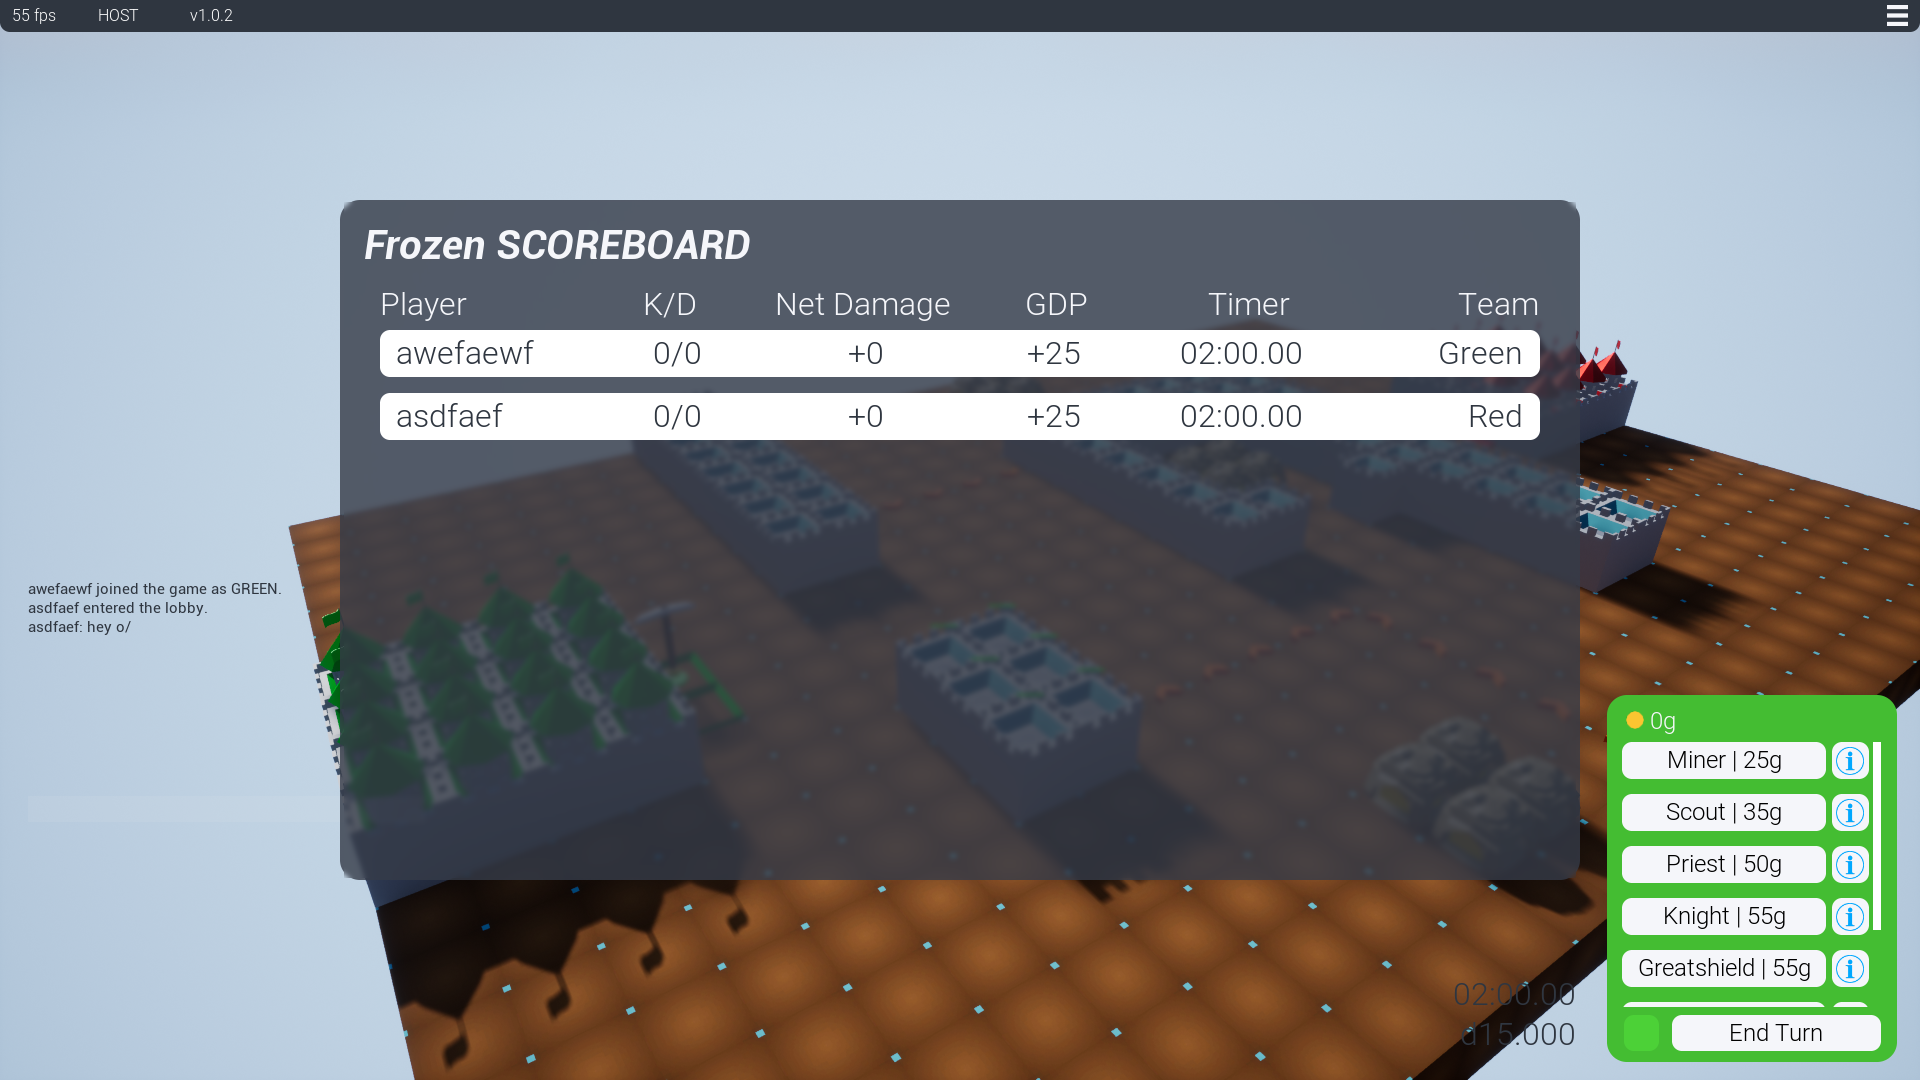Select the awefaewf scoreboard row
Screen dimensions: 1920x1080
coord(959,354)
